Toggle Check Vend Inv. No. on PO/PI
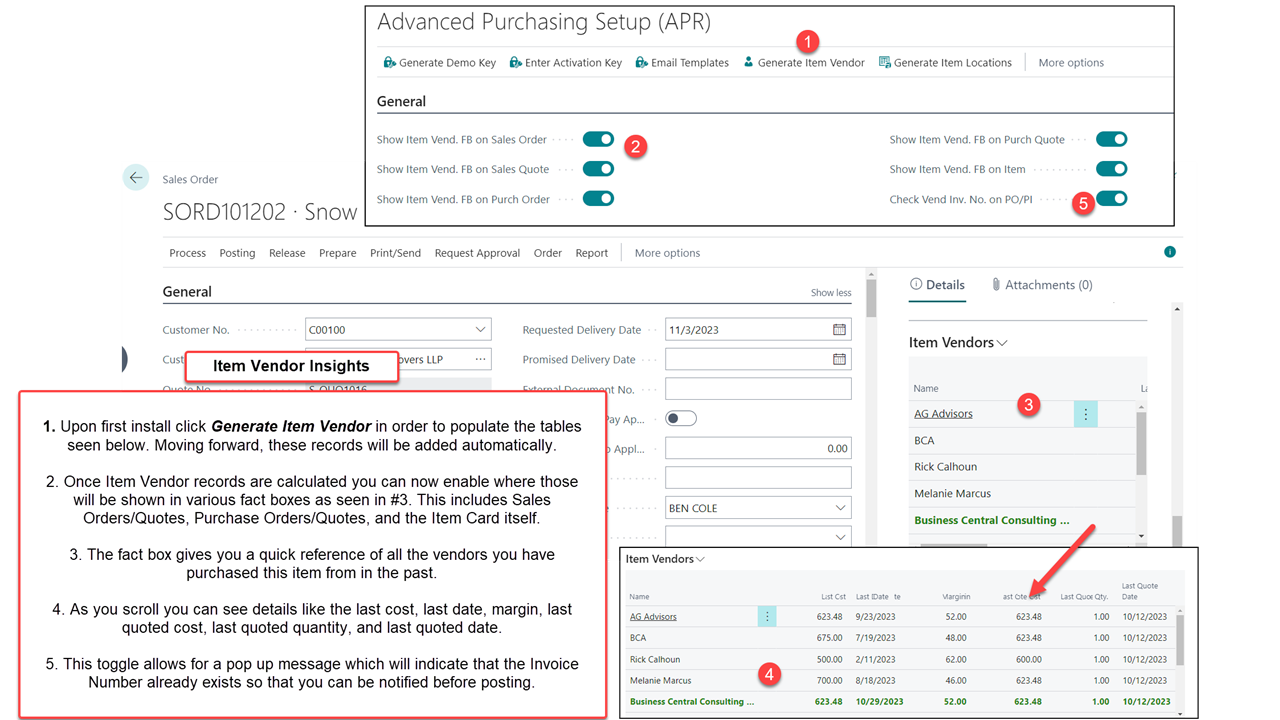This screenshot has height=720, width=1280. coord(1111,199)
